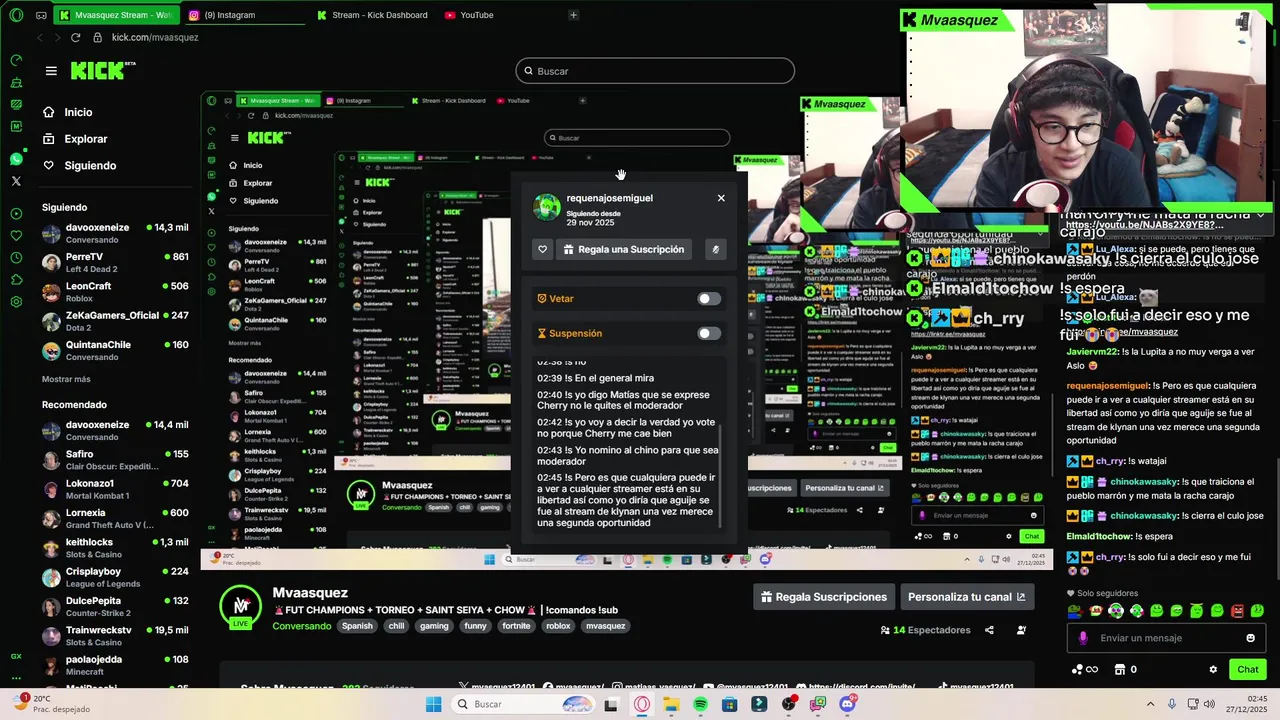Open a new browser tab with plus

click(573, 15)
